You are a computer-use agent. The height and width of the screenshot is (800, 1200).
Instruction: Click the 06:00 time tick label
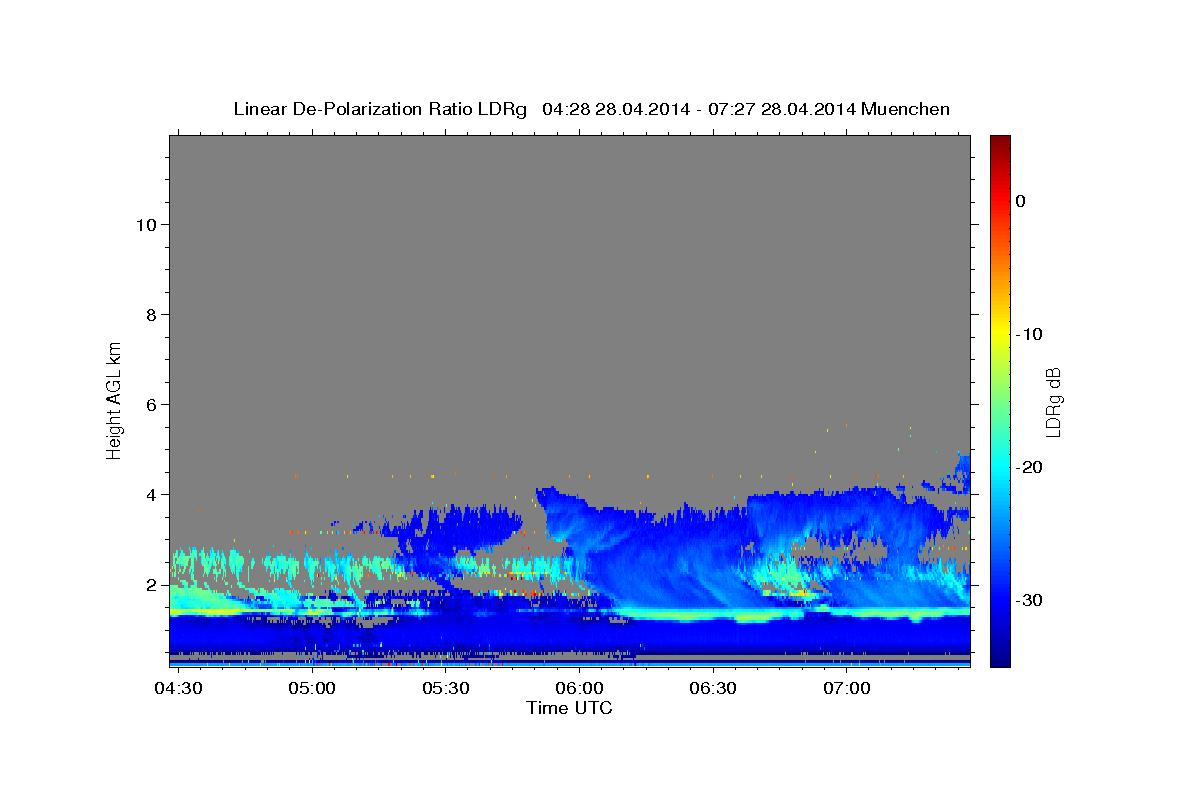point(579,689)
